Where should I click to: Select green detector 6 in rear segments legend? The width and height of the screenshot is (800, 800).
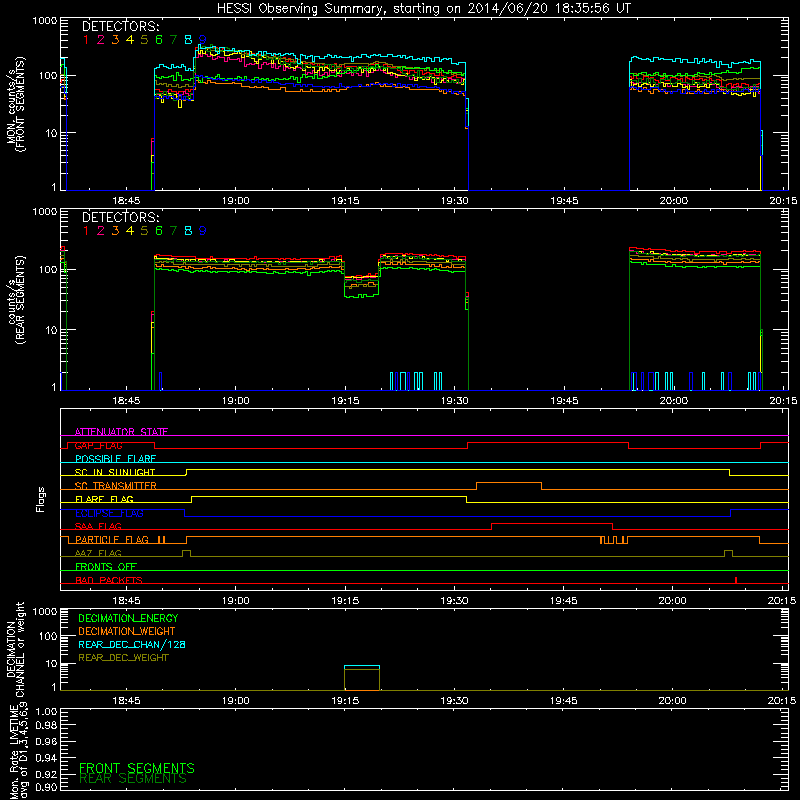point(159,231)
